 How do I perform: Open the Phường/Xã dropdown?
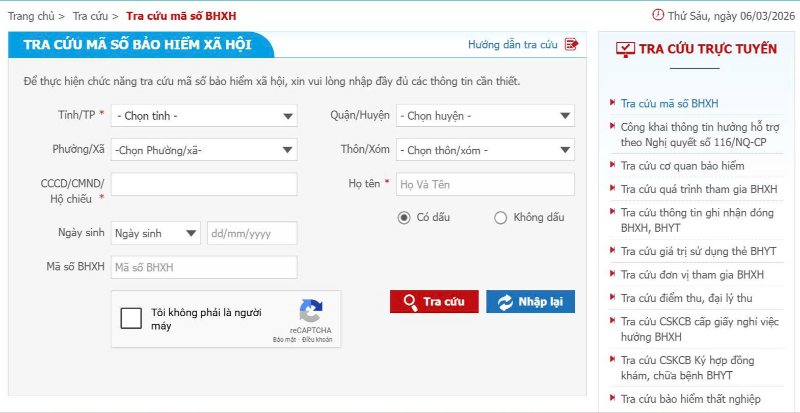(x=204, y=150)
